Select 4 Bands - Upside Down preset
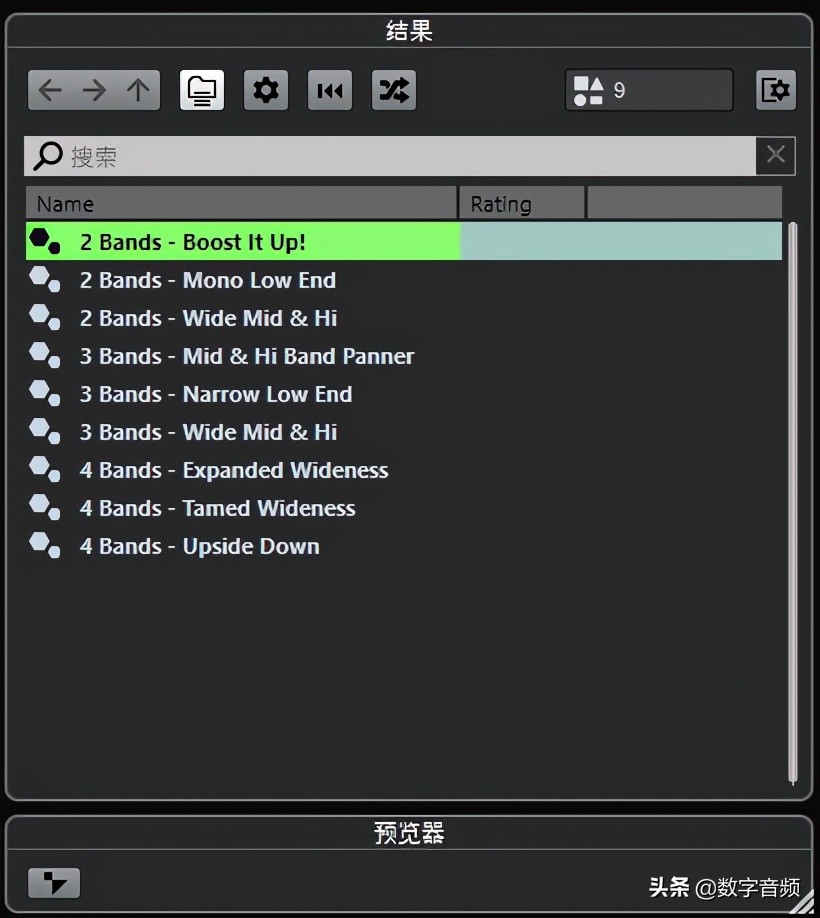The image size is (820, 918). pos(199,546)
